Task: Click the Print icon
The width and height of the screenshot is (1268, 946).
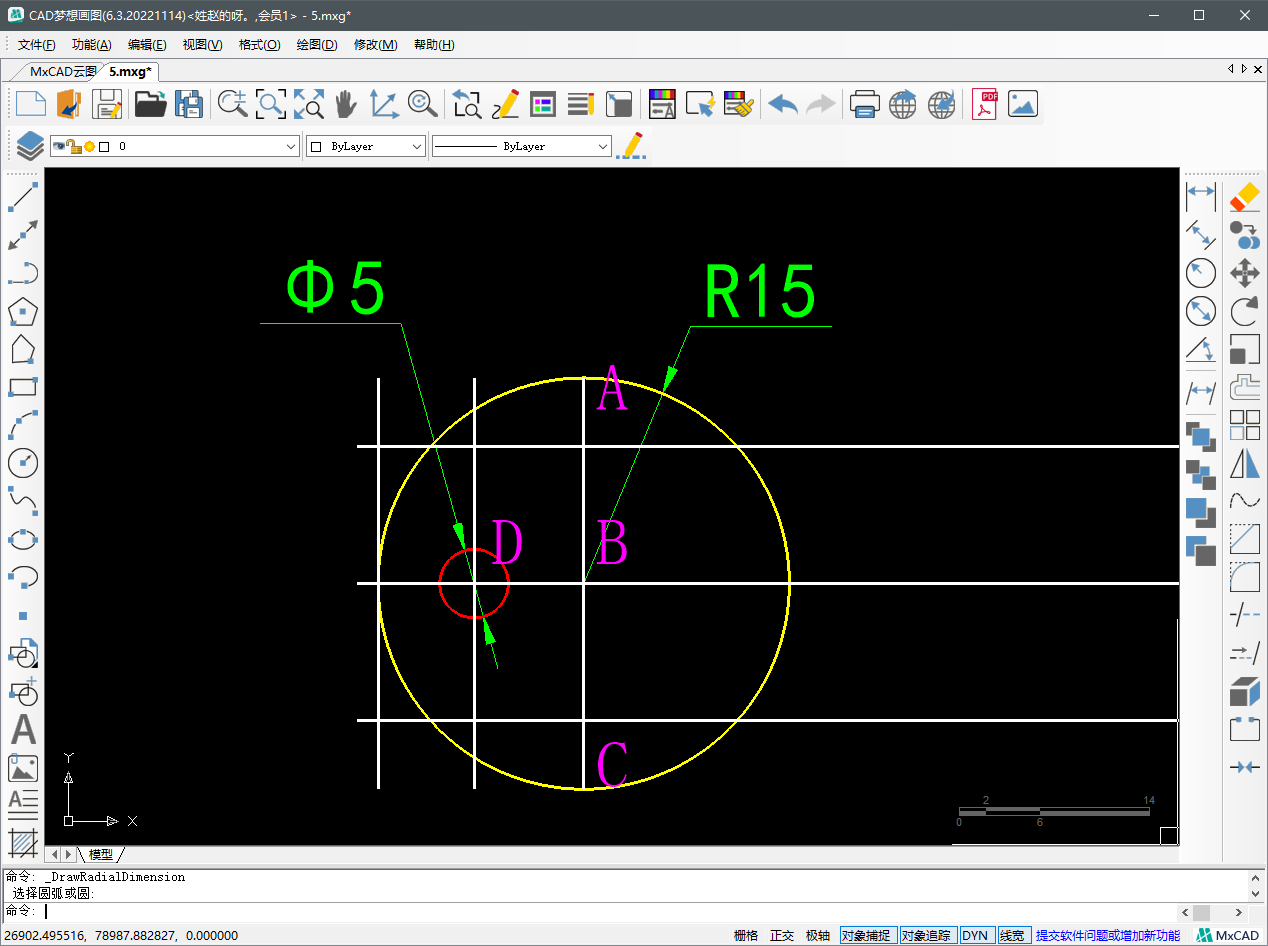Action: click(x=864, y=104)
